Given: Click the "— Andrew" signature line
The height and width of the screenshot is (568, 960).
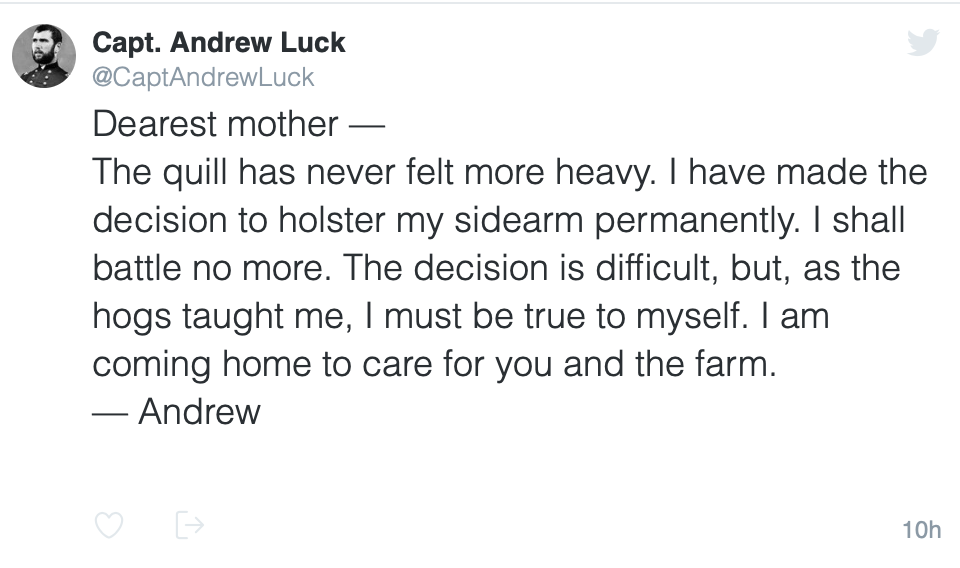Looking at the screenshot, I should coord(176,411).
